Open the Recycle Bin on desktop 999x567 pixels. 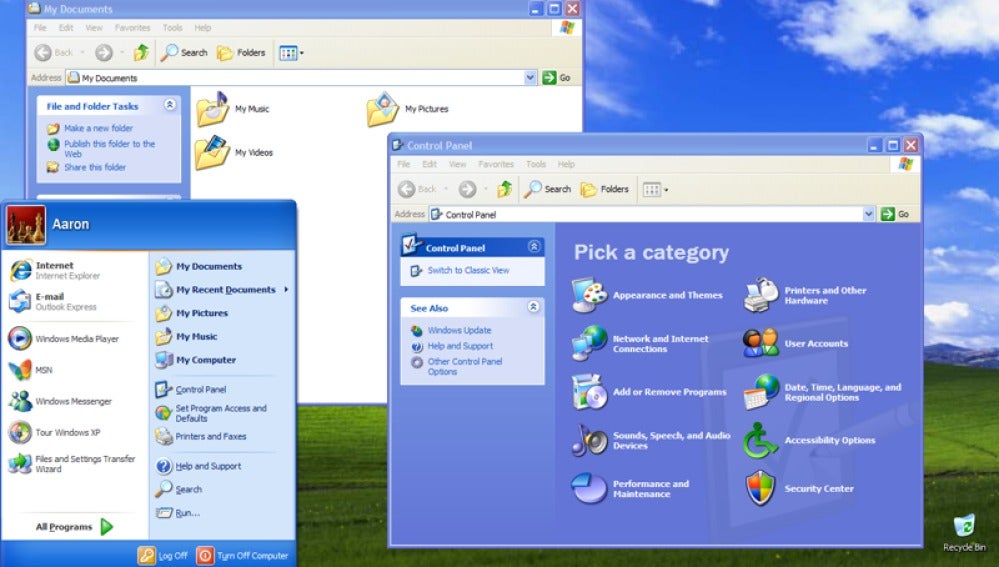point(964,527)
